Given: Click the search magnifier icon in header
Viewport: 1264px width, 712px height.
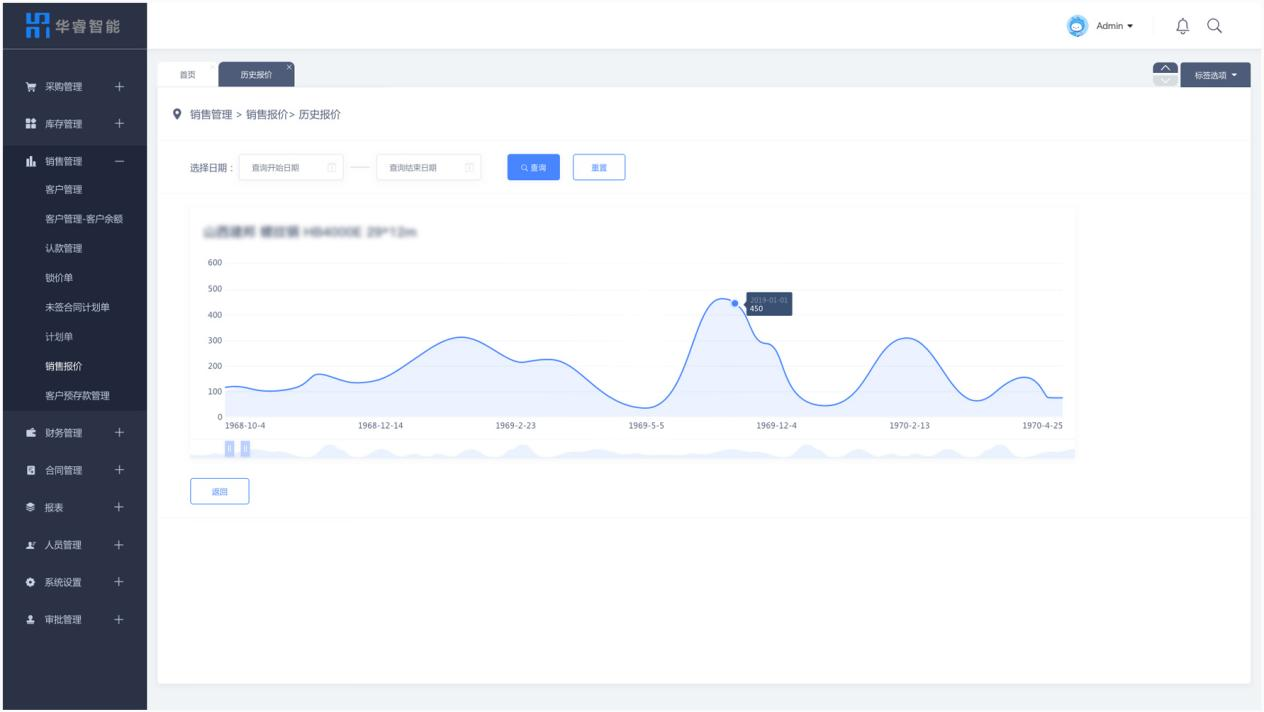Looking at the screenshot, I should click(x=1214, y=26).
